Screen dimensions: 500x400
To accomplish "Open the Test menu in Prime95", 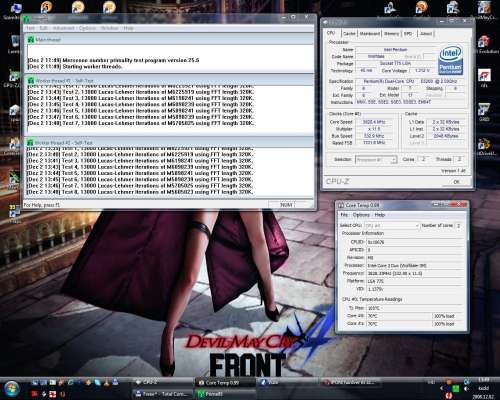I will coord(30,28).
